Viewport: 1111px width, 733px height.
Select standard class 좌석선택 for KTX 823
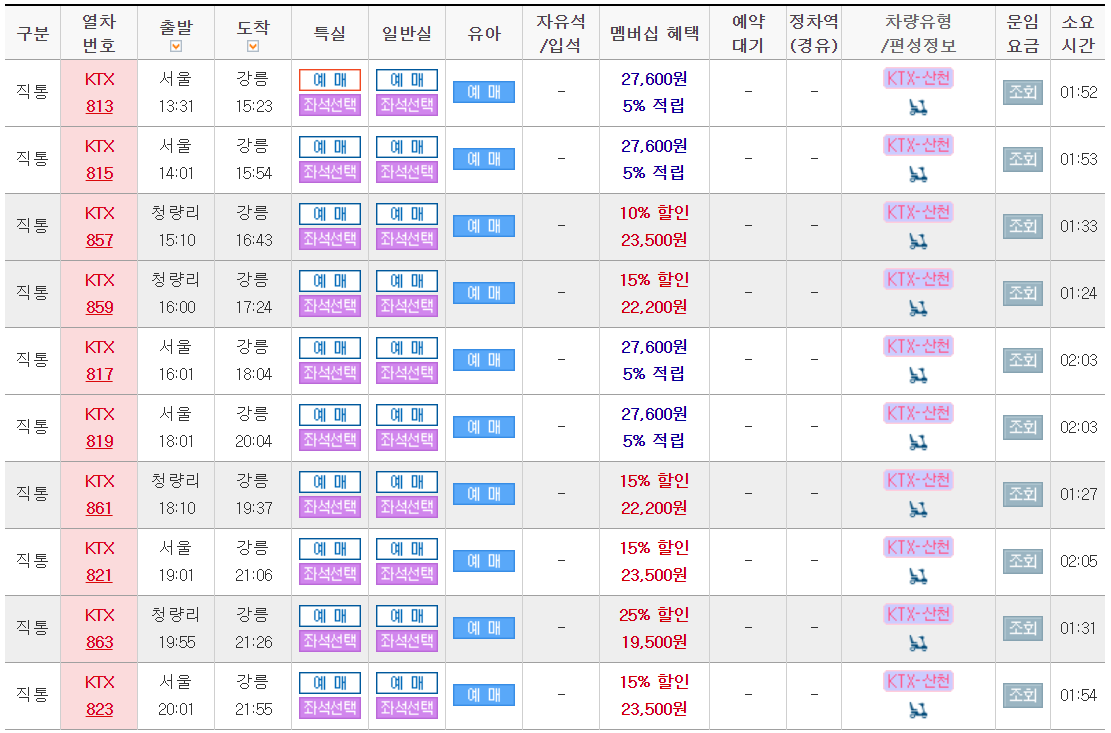pyautogui.click(x=407, y=708)
